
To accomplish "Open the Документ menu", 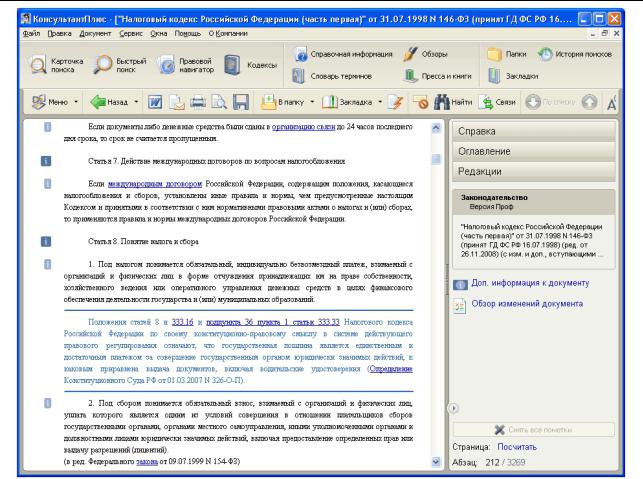I will pos(95,34).
